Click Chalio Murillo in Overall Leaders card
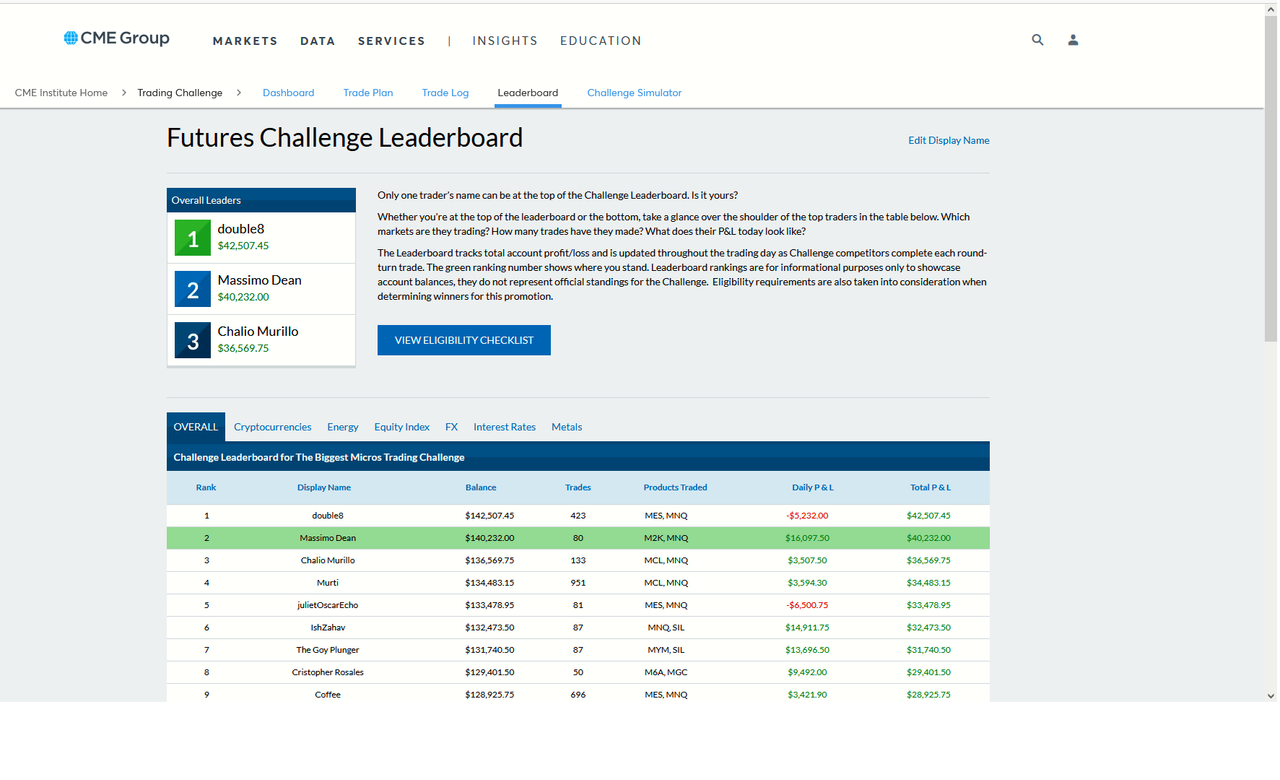The height and width of the screenshot is (780, 1280). 258,331
